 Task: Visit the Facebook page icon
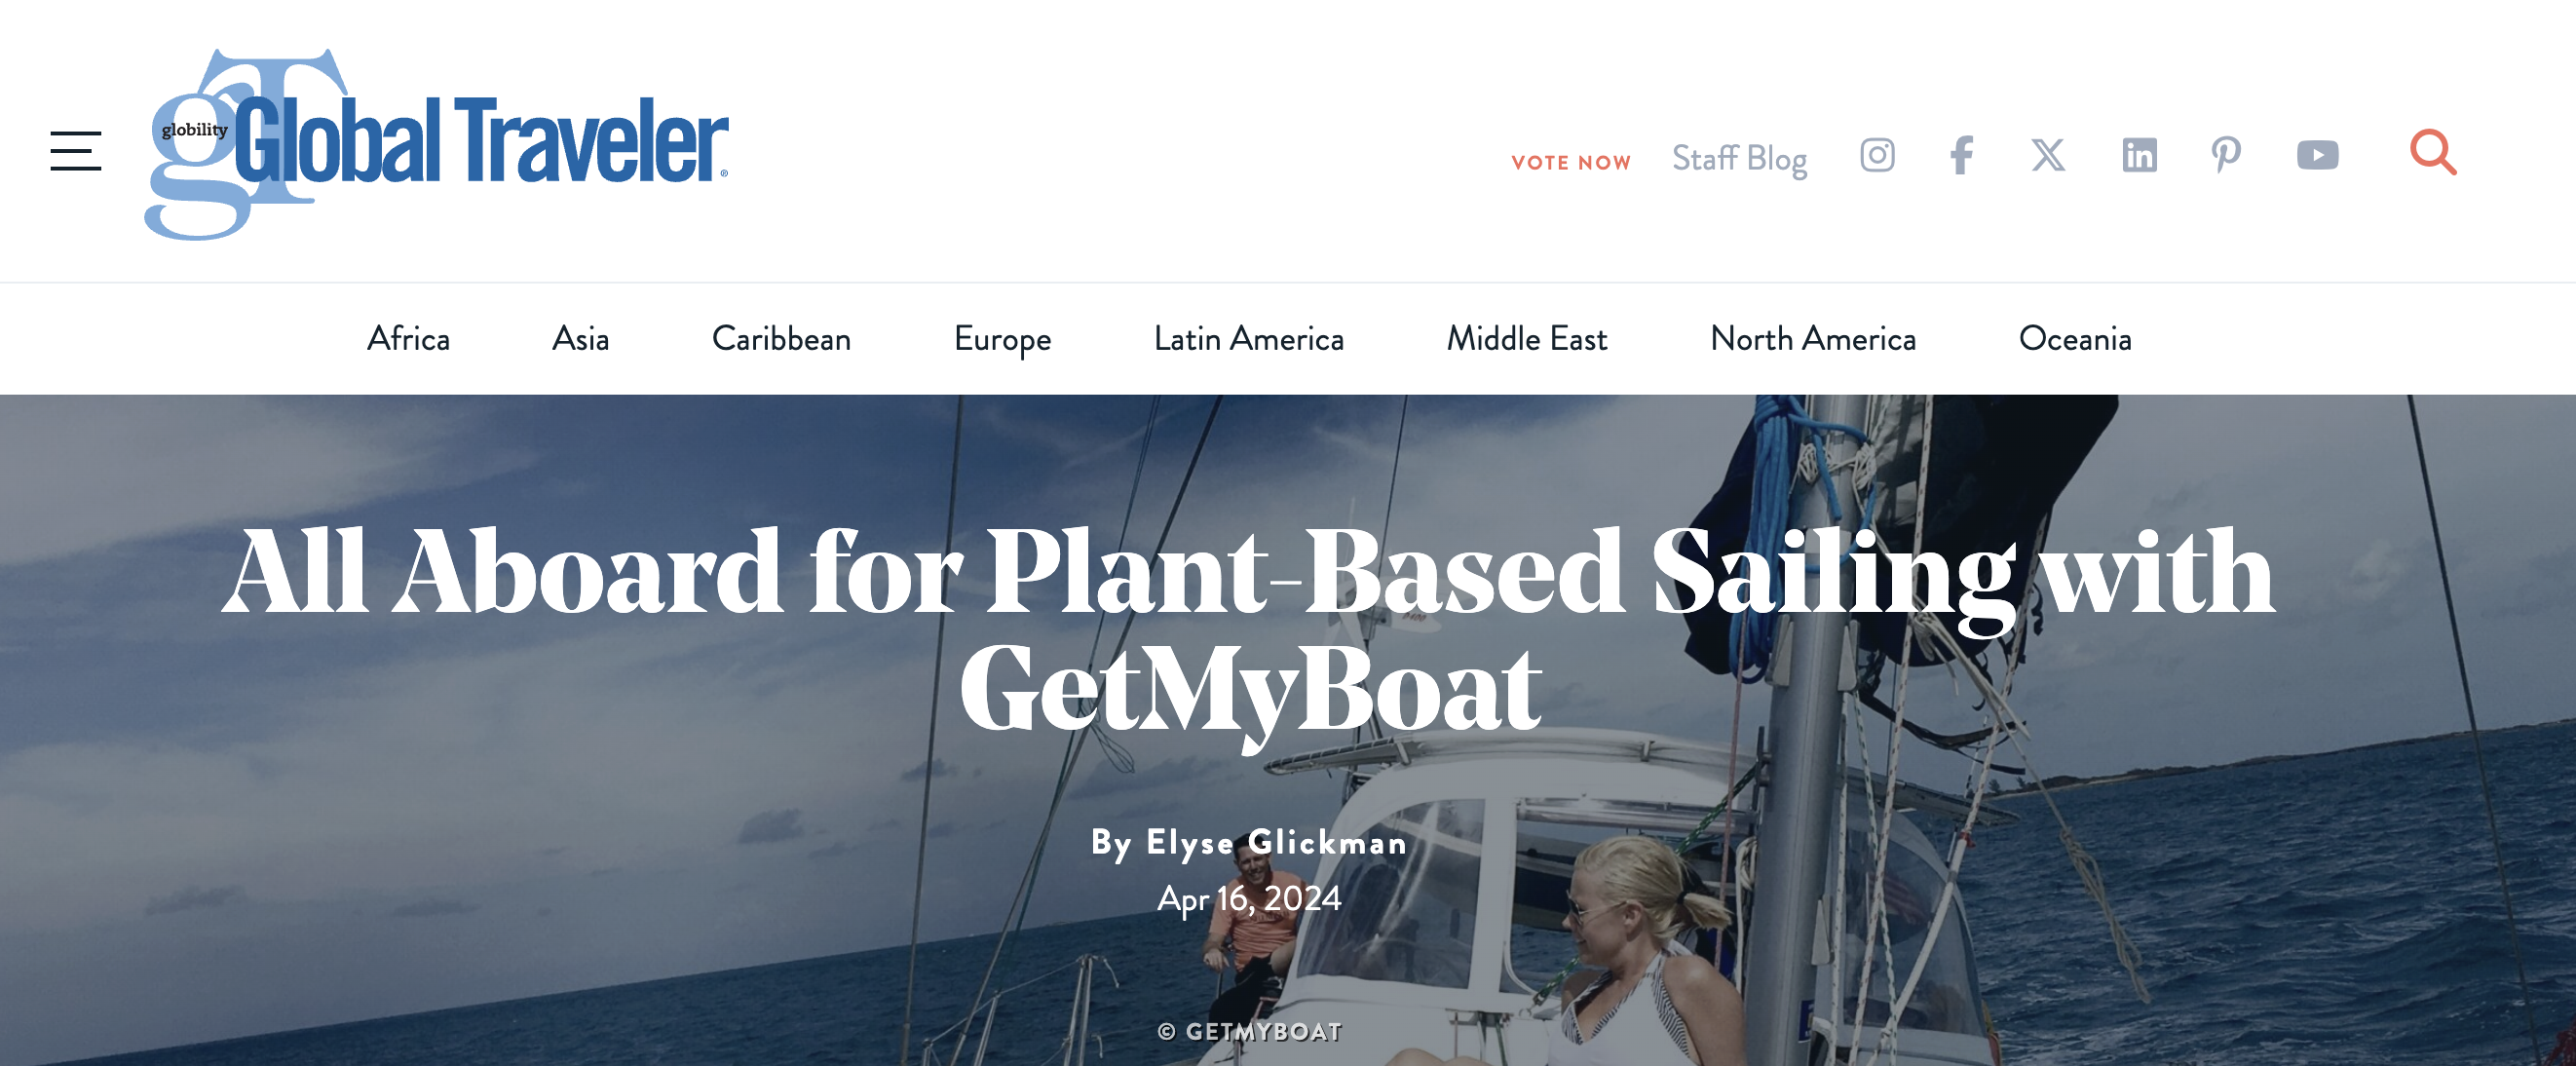[1962, 155]
